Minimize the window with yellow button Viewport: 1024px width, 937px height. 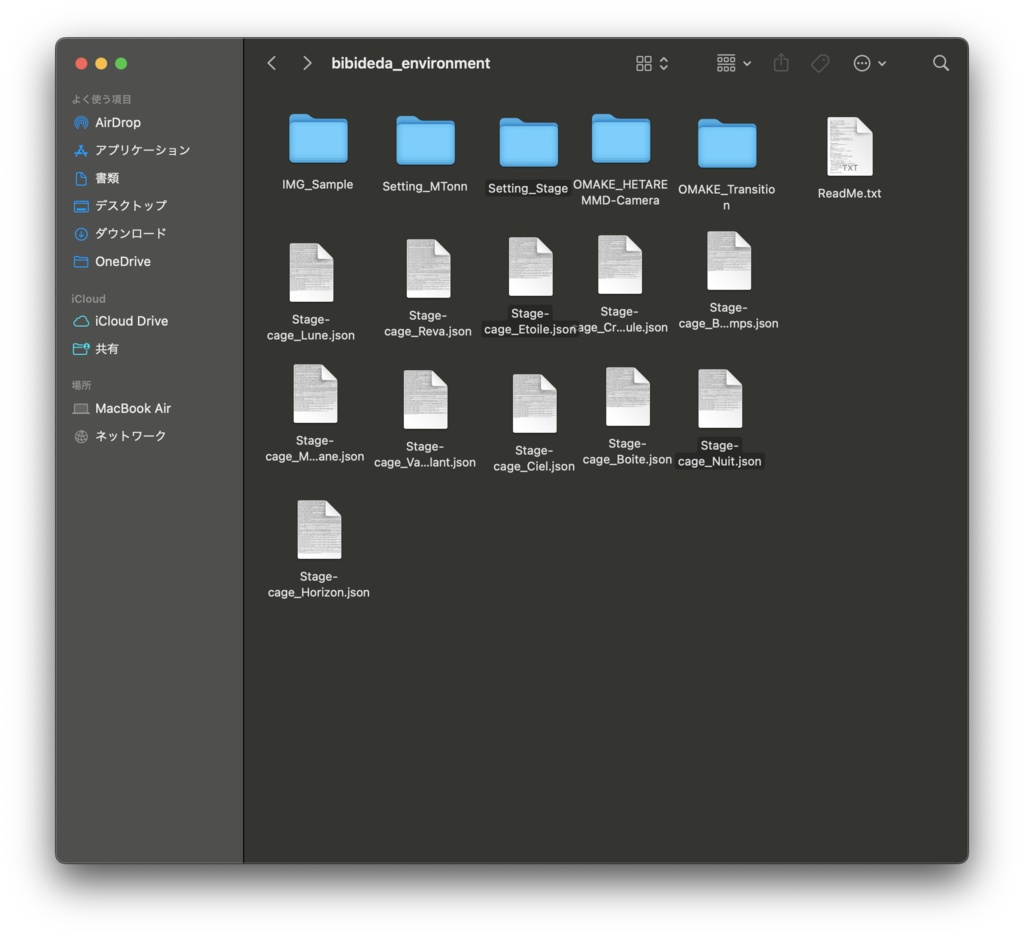[101, 63]
